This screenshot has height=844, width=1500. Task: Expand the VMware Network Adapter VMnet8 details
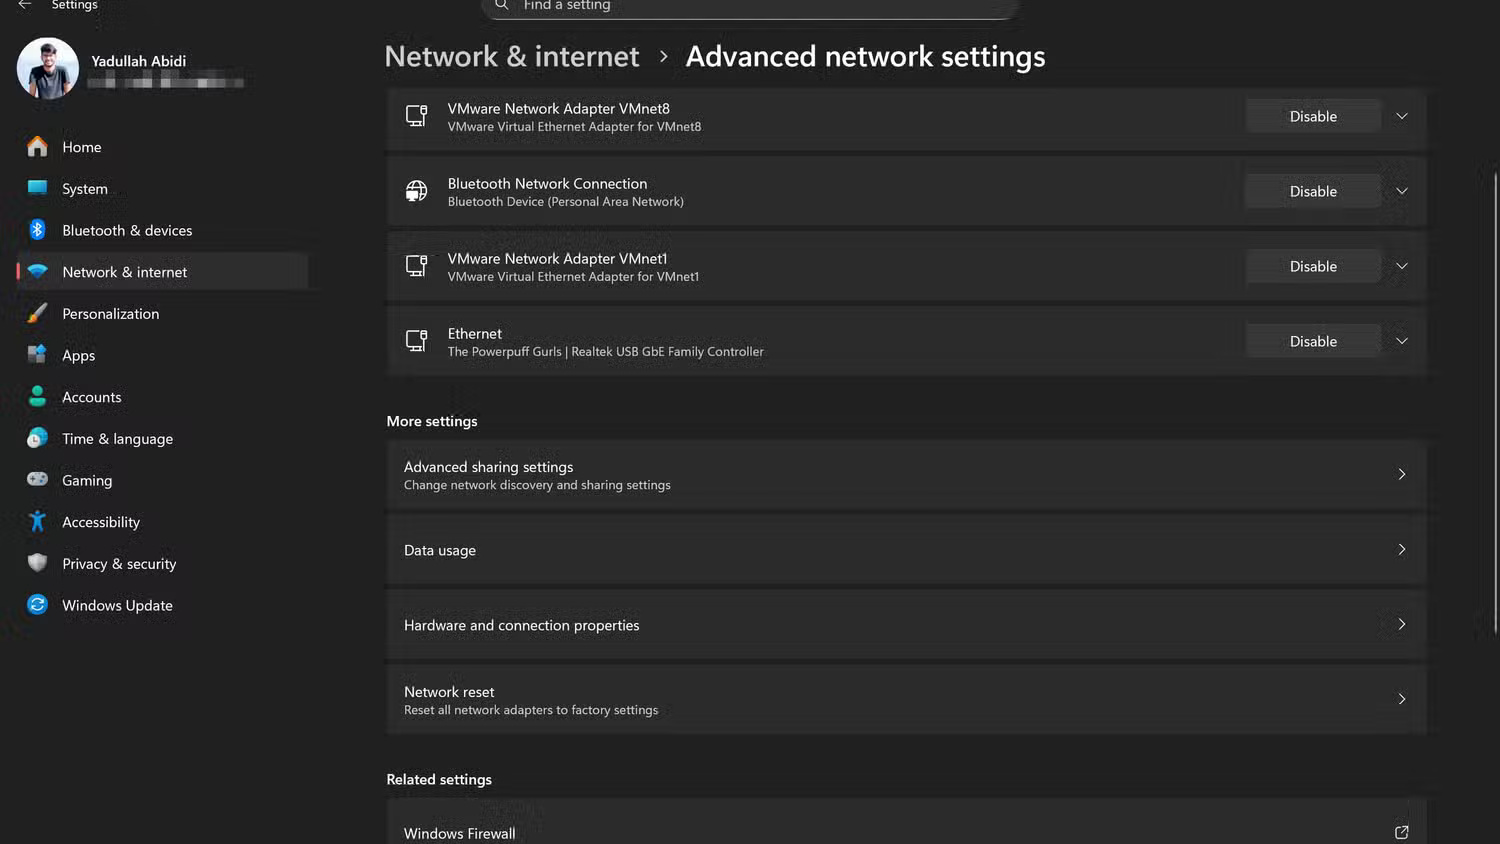1401,115
